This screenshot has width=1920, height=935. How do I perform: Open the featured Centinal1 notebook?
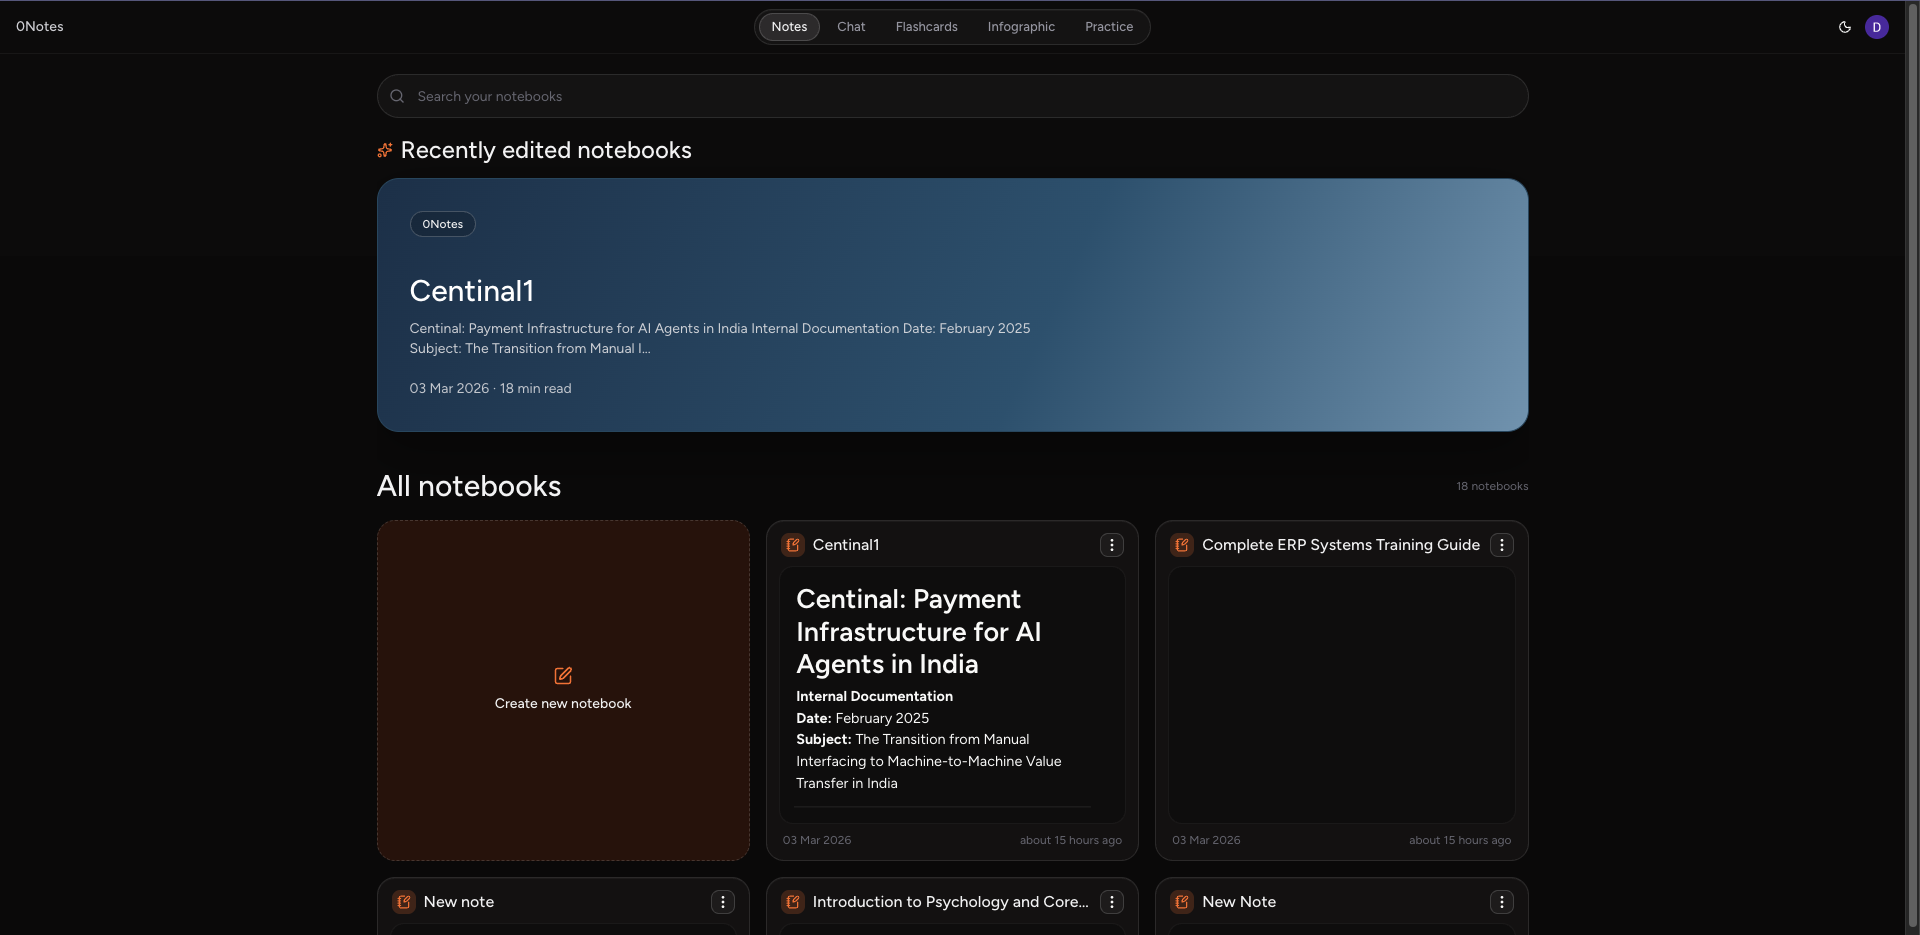(951, 304)
